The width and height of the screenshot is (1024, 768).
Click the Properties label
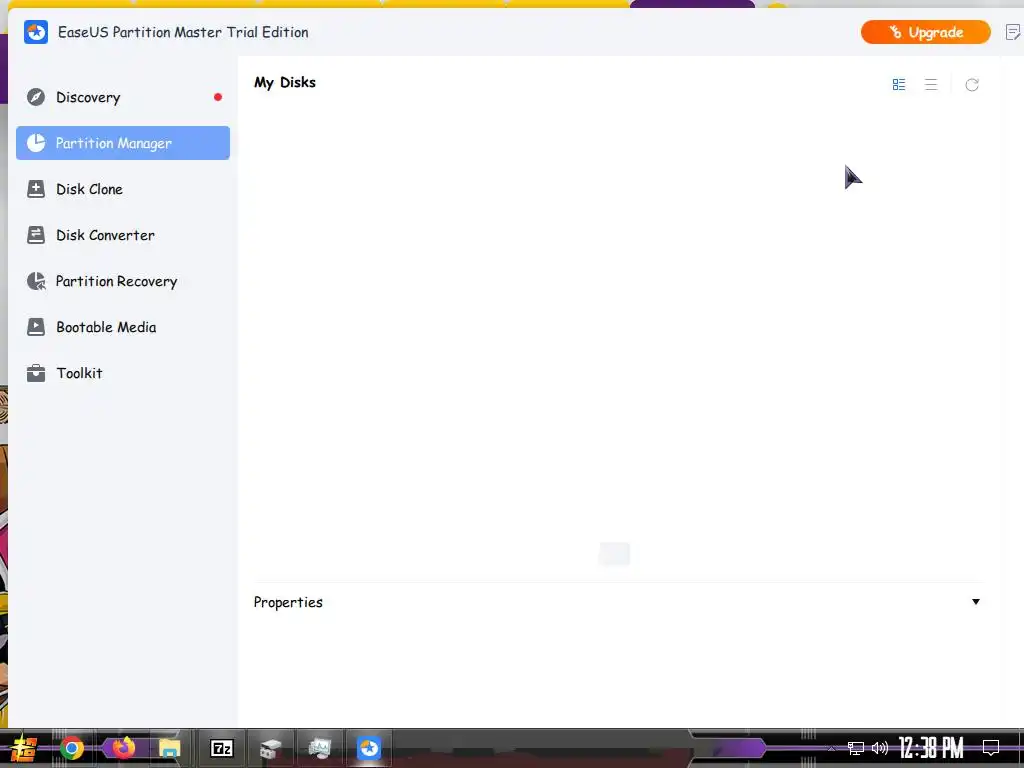pyautogui.click(x=288, y=602)
